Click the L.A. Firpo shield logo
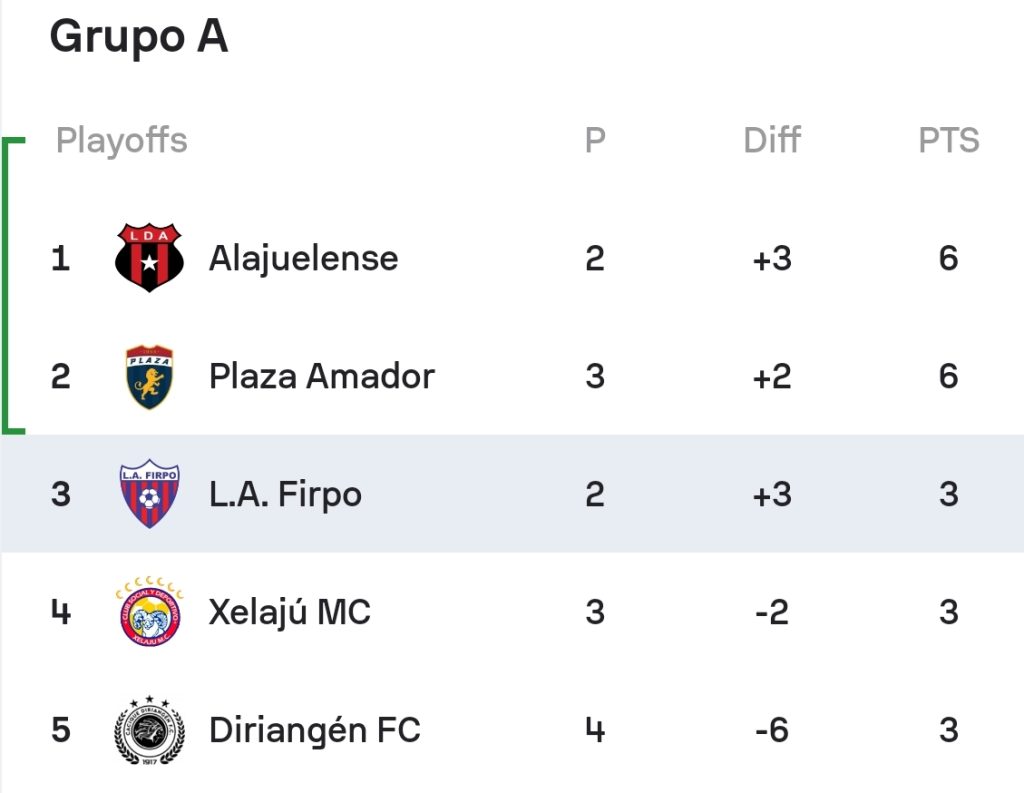The image size is (1024, 793). [149, 494]
